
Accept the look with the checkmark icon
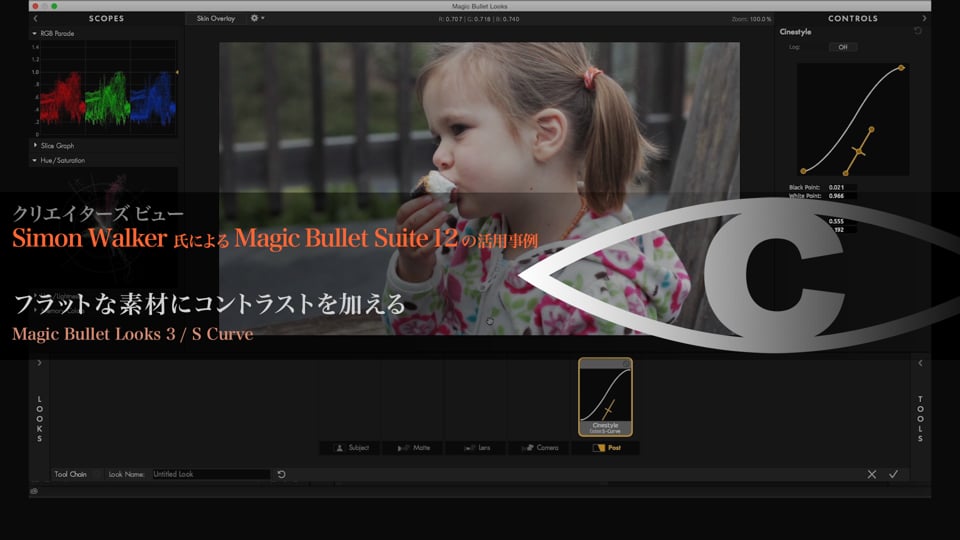(x=894, y=474)
